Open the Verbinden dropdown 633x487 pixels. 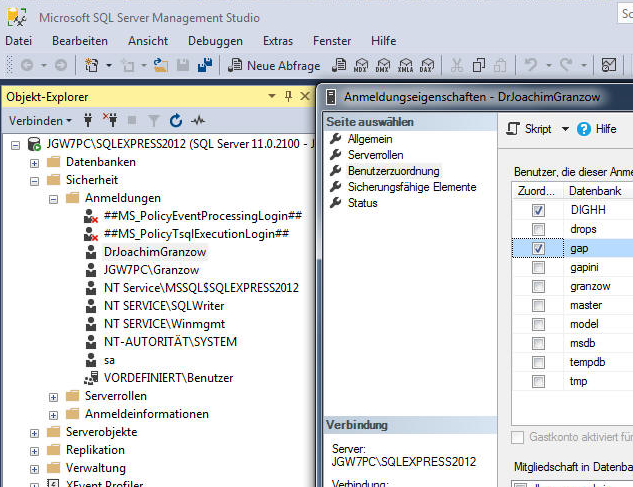(x=40, y=121)
